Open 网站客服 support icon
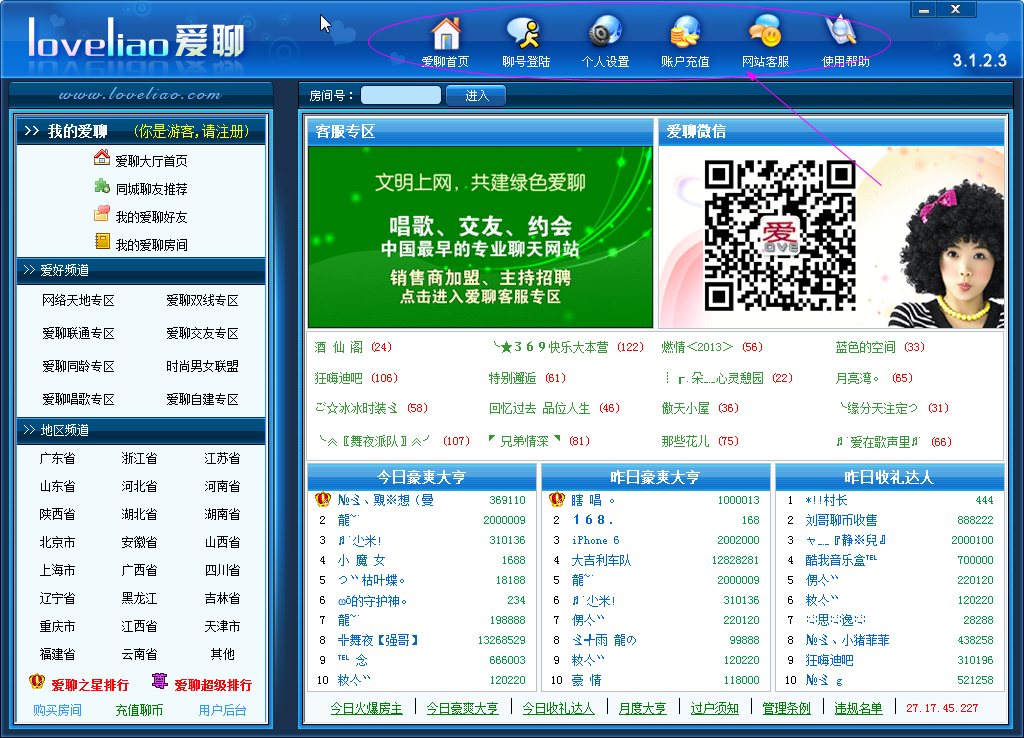The width and height of the screenshot is (1024, 738). click(x=765, y=33)
